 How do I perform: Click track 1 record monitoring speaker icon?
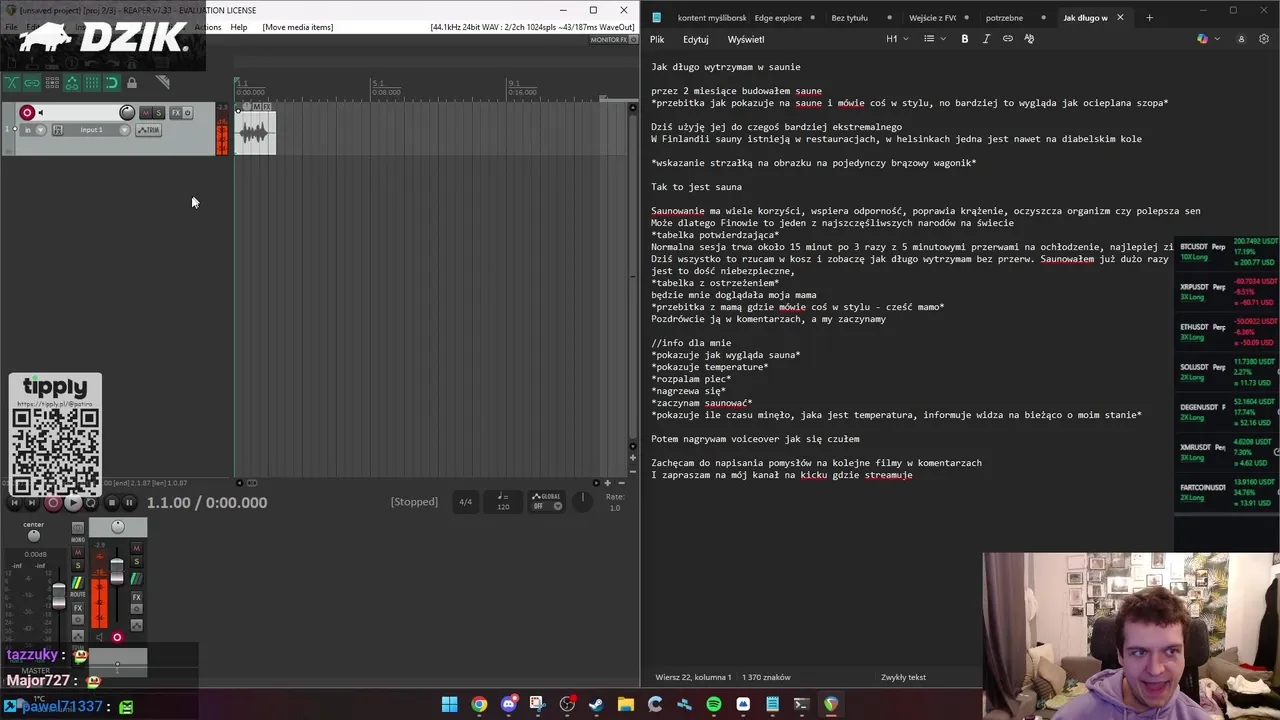coord(41,112)
